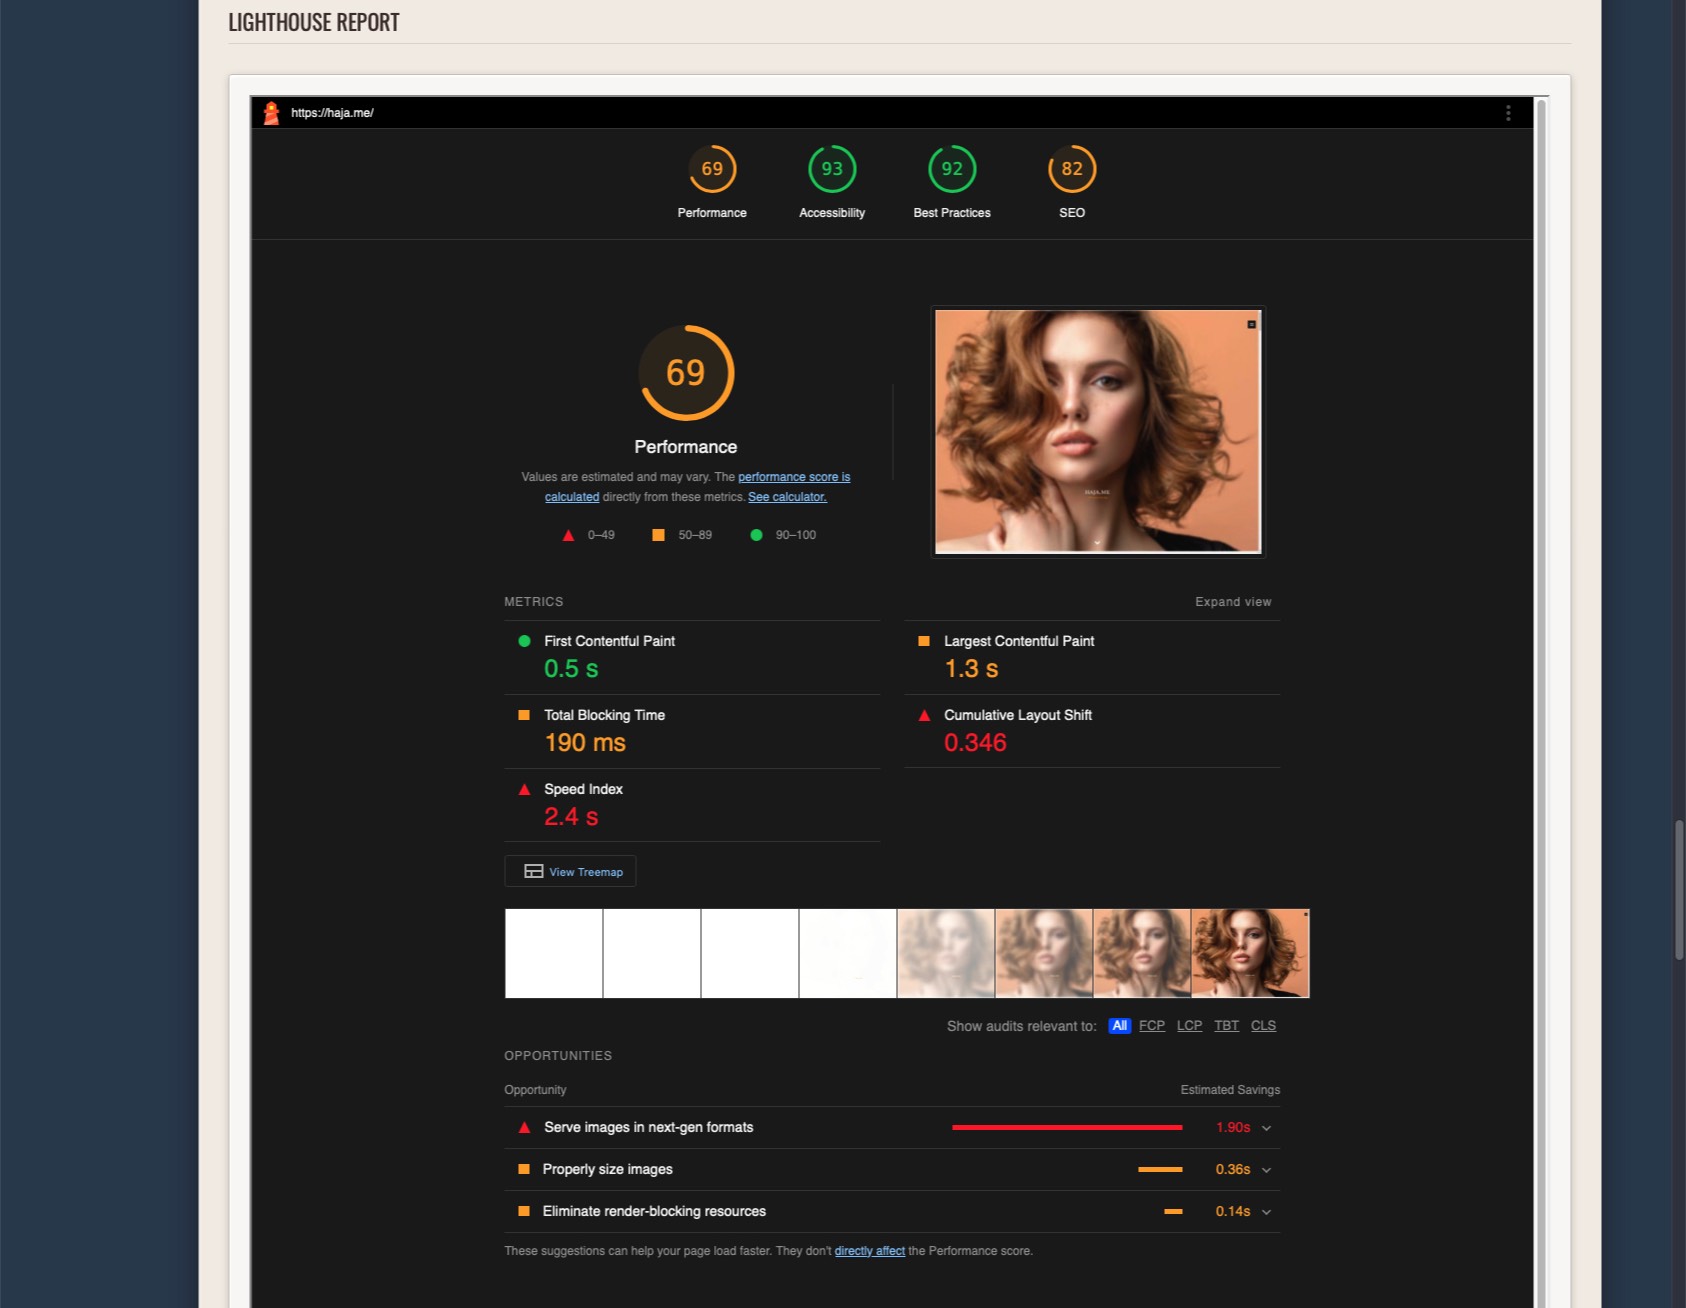Screen dimensions: 1686x1308
Task: Click the page's vertical scrollbar thumb
Action: coord(1679,889)
